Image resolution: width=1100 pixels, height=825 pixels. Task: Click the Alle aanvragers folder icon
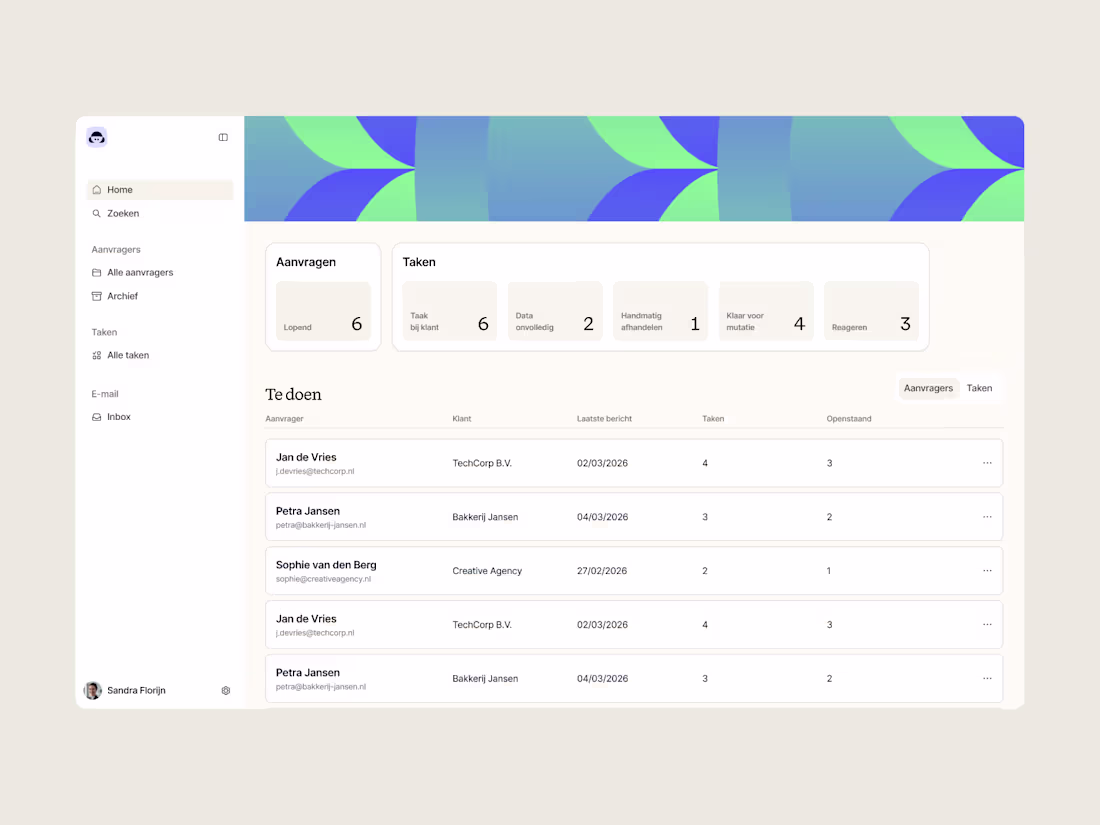click(97, 272)
